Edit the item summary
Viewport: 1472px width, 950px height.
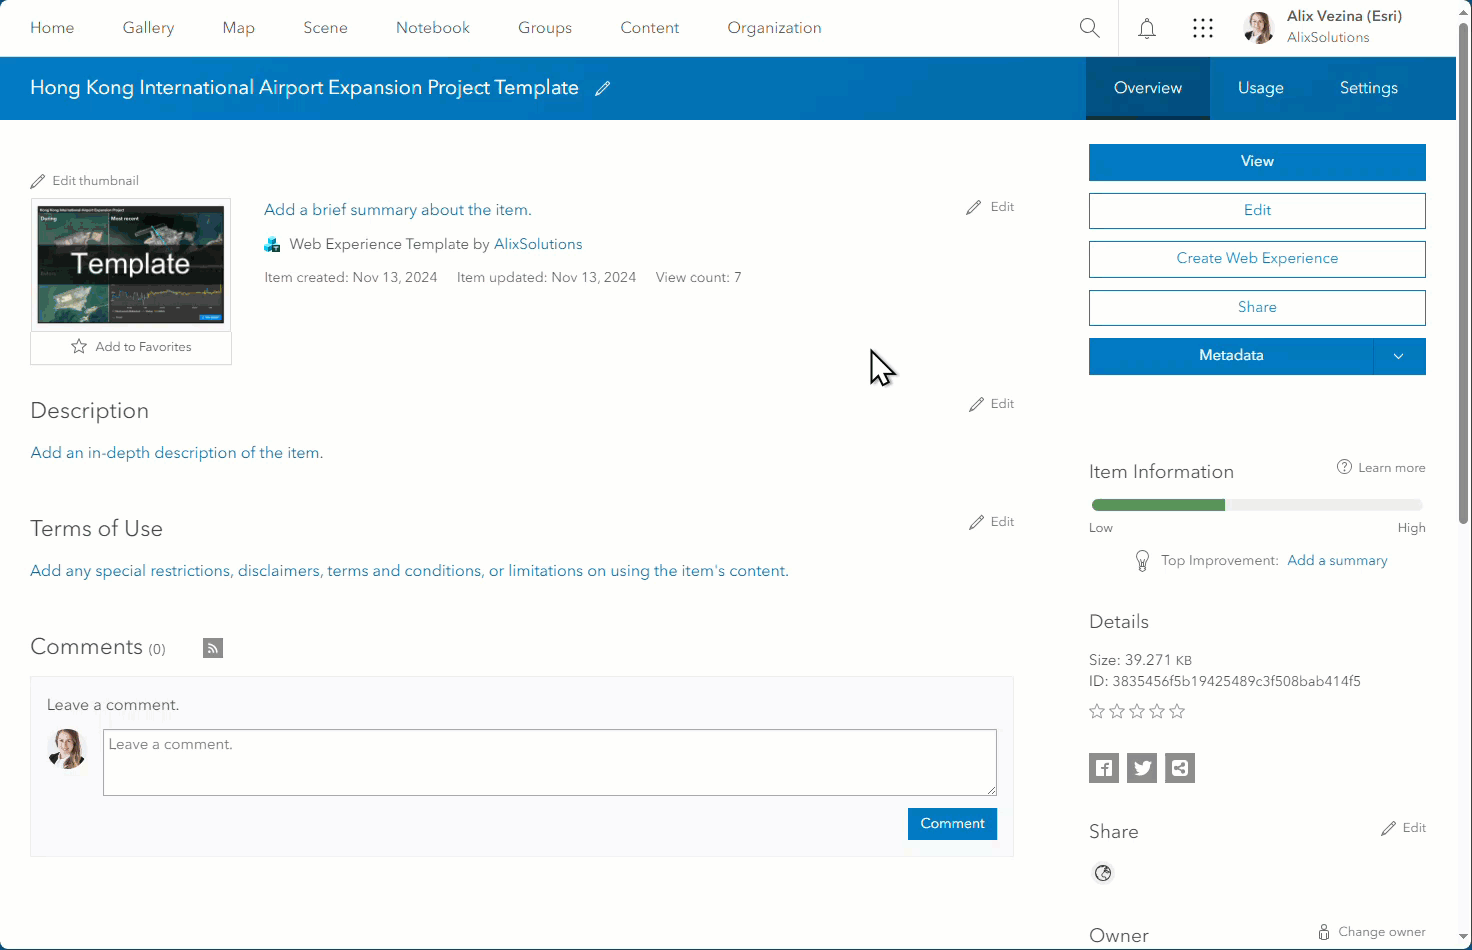pos(990,207)
